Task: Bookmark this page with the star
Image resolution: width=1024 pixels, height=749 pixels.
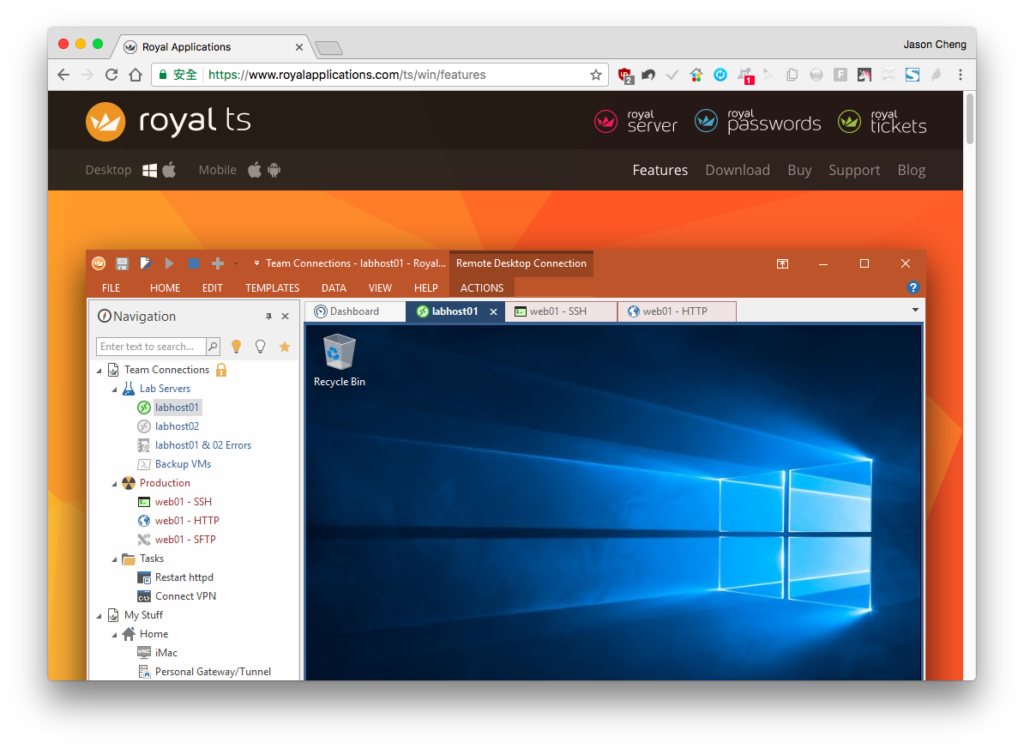Action: pyautogui.click(x=596, y=75)
